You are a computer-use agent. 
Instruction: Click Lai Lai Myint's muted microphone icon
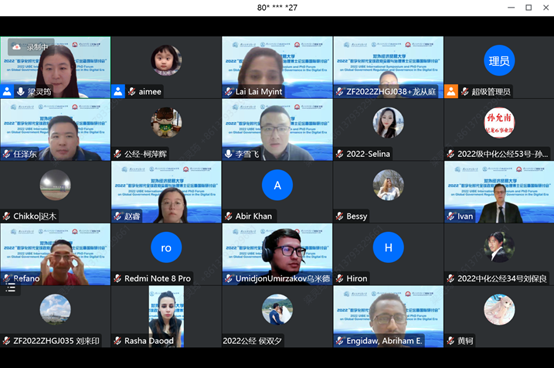coord(229,92)
